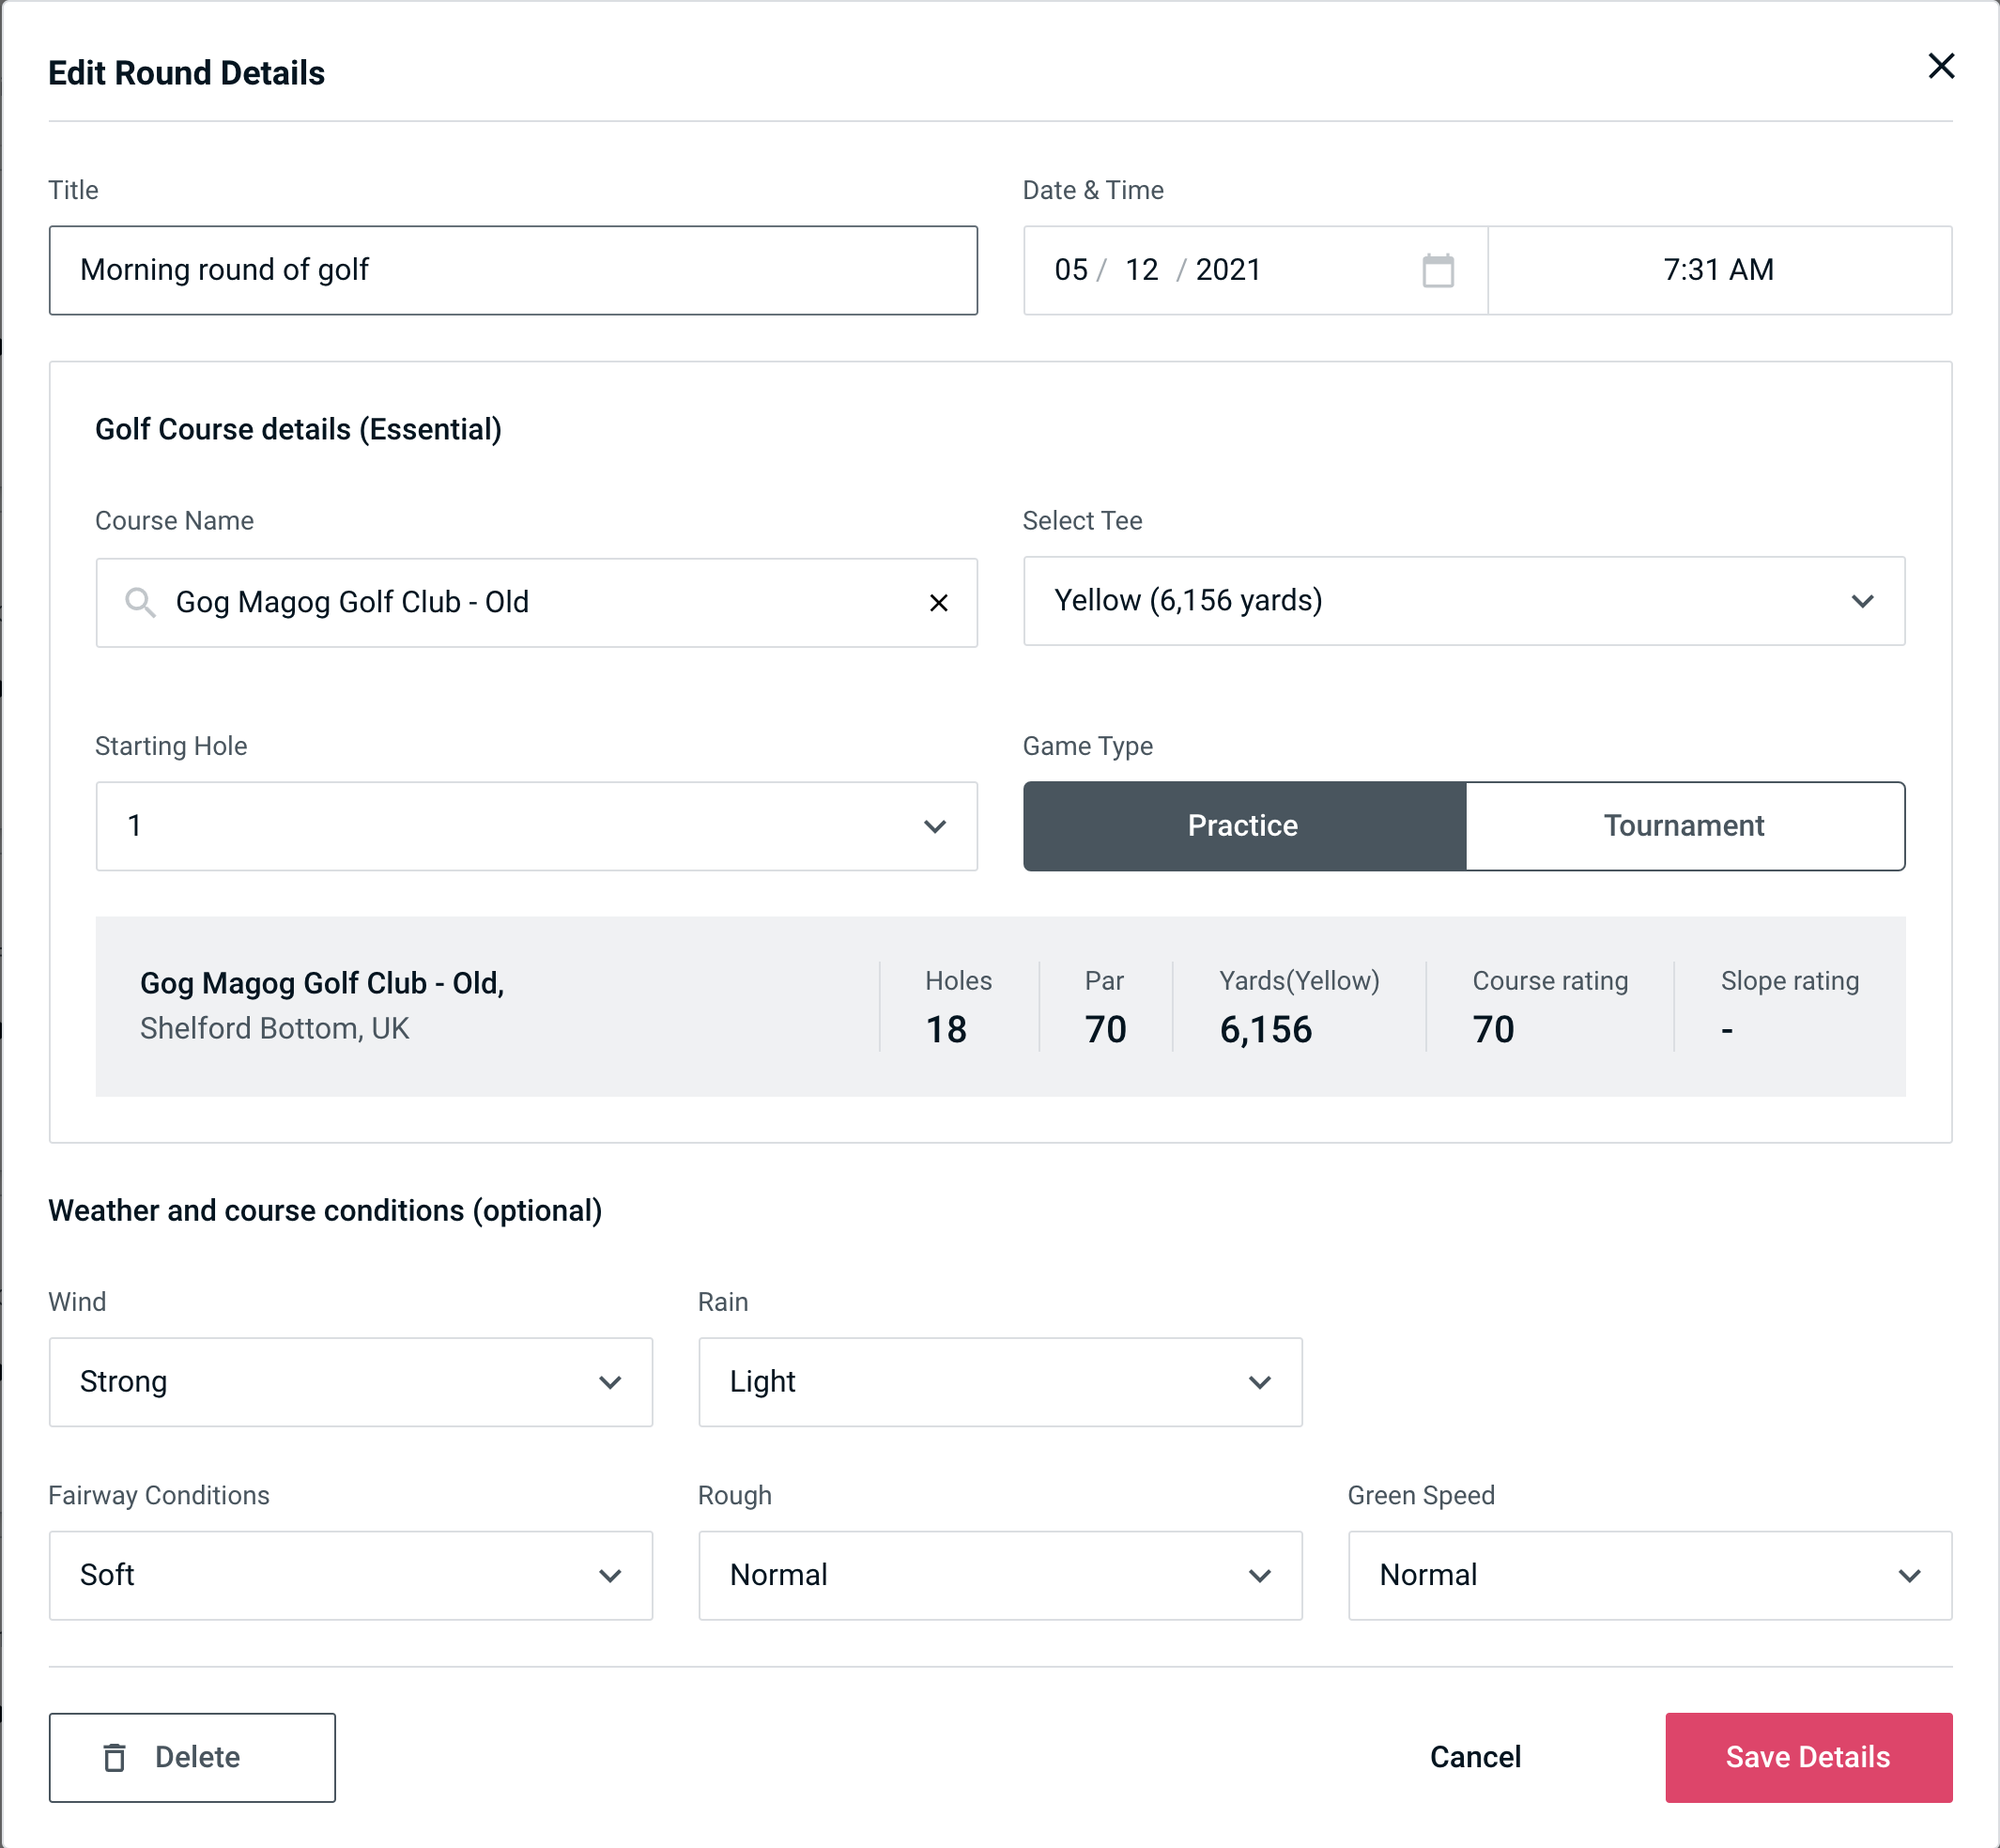Toggle Game Type to Practice

pos(1244,825)
